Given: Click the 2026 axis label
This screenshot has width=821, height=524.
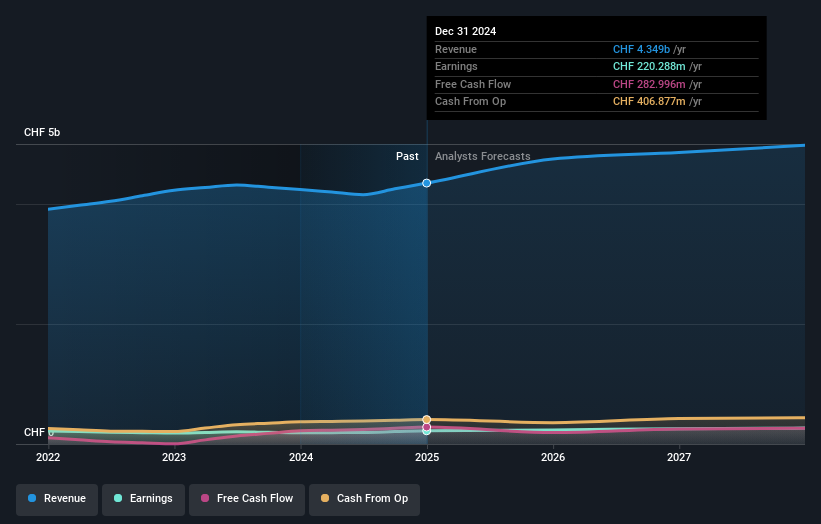Looking at the screenshot, I should 553,457.
